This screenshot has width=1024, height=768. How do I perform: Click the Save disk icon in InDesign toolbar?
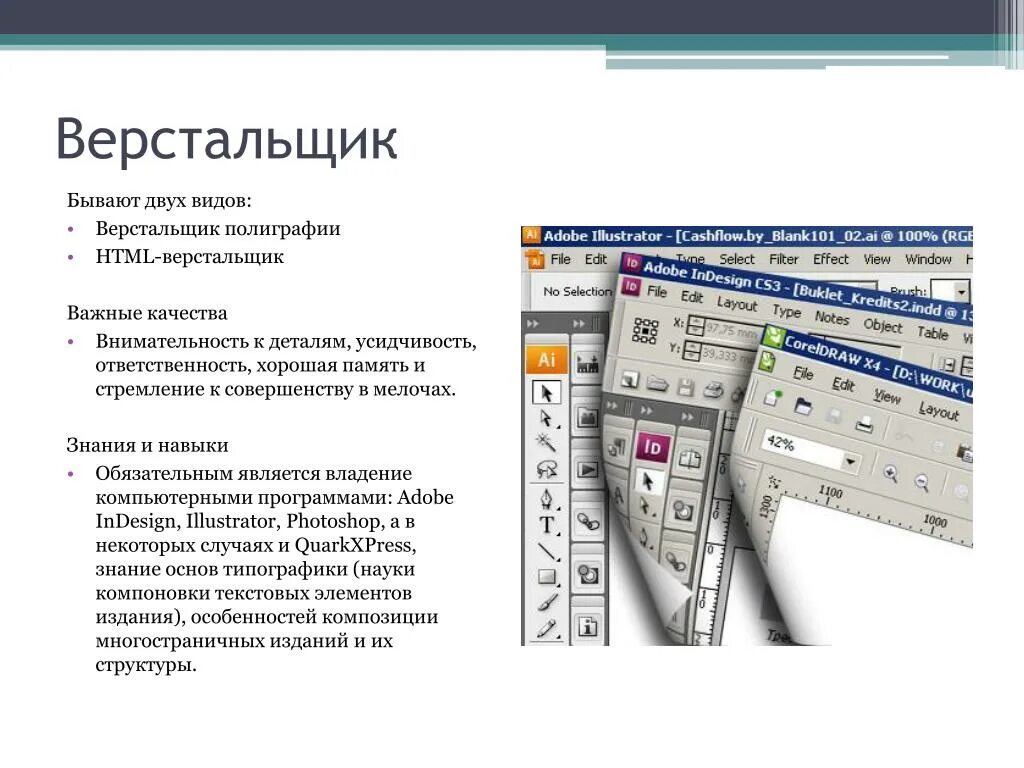[x=685, y=389]
